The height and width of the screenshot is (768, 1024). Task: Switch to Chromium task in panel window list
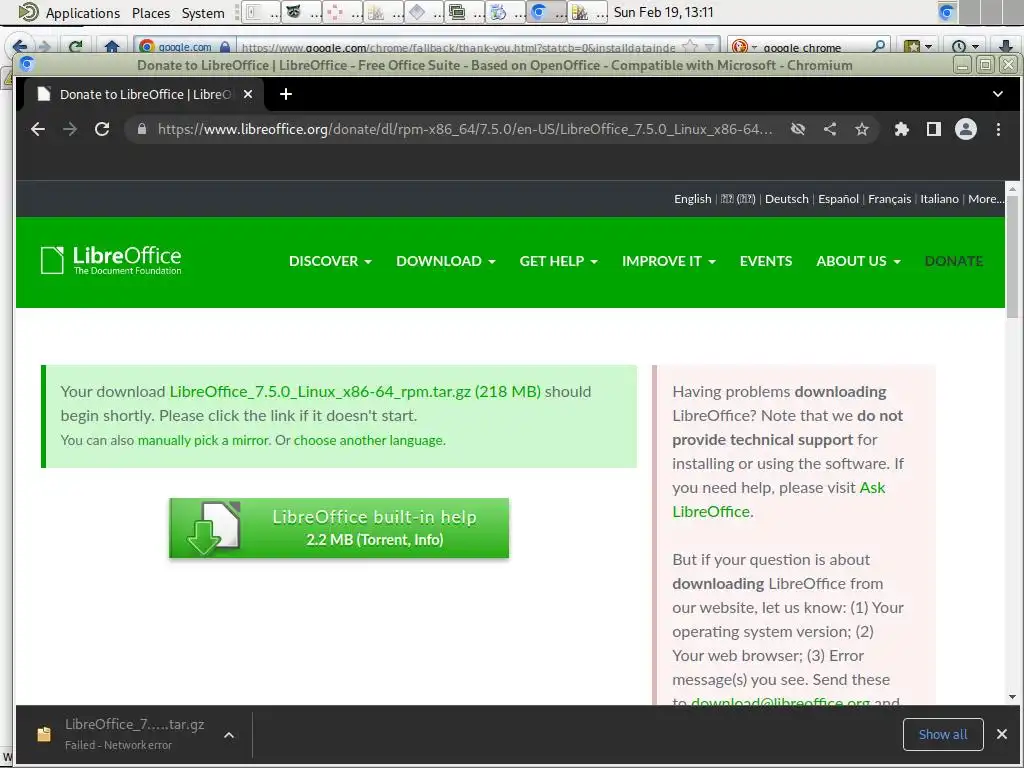[x=547, y=12]
